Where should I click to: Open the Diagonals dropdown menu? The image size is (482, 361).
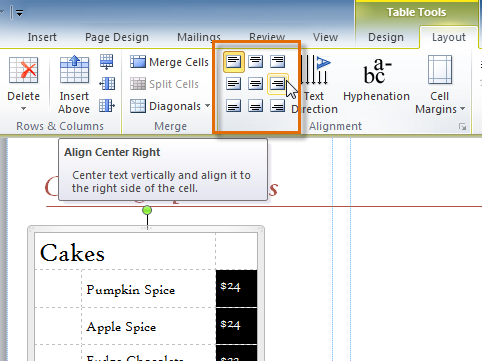click(170, 106)
